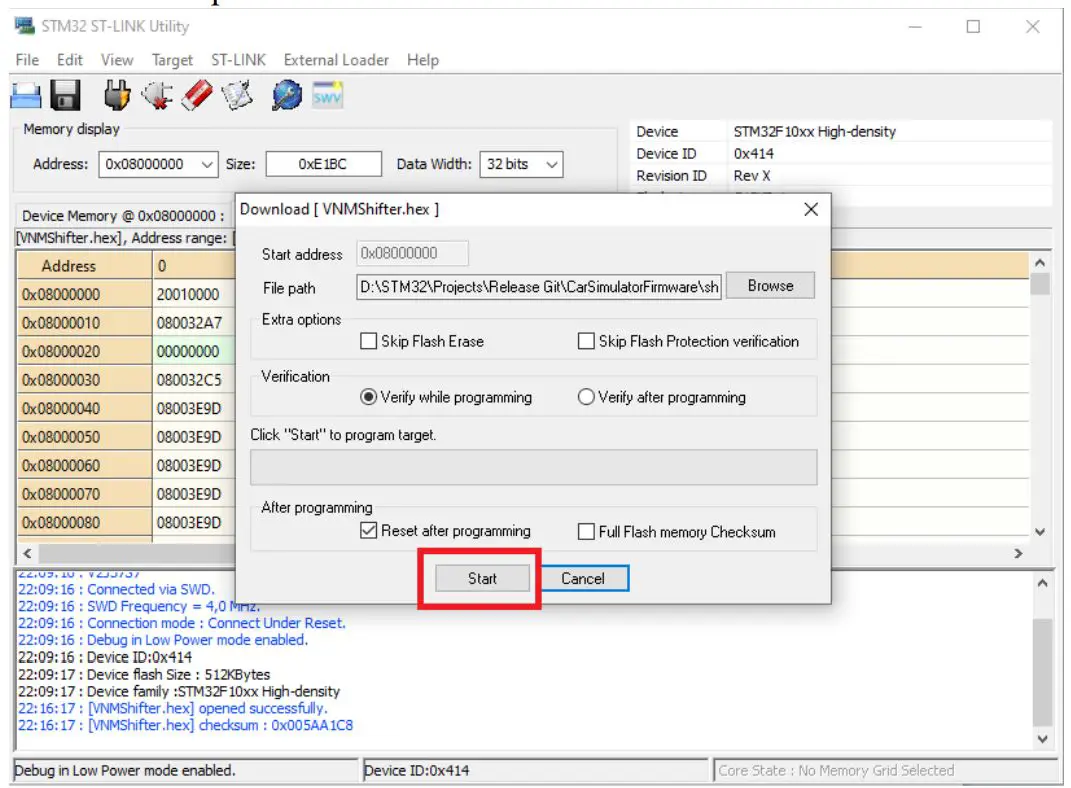Open the ST-LINK menu
1071x788 pixels.
(239, 60)
